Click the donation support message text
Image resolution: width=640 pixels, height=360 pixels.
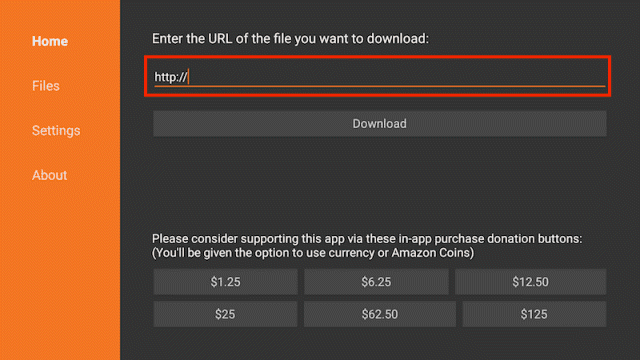click(x=367, y=239)
